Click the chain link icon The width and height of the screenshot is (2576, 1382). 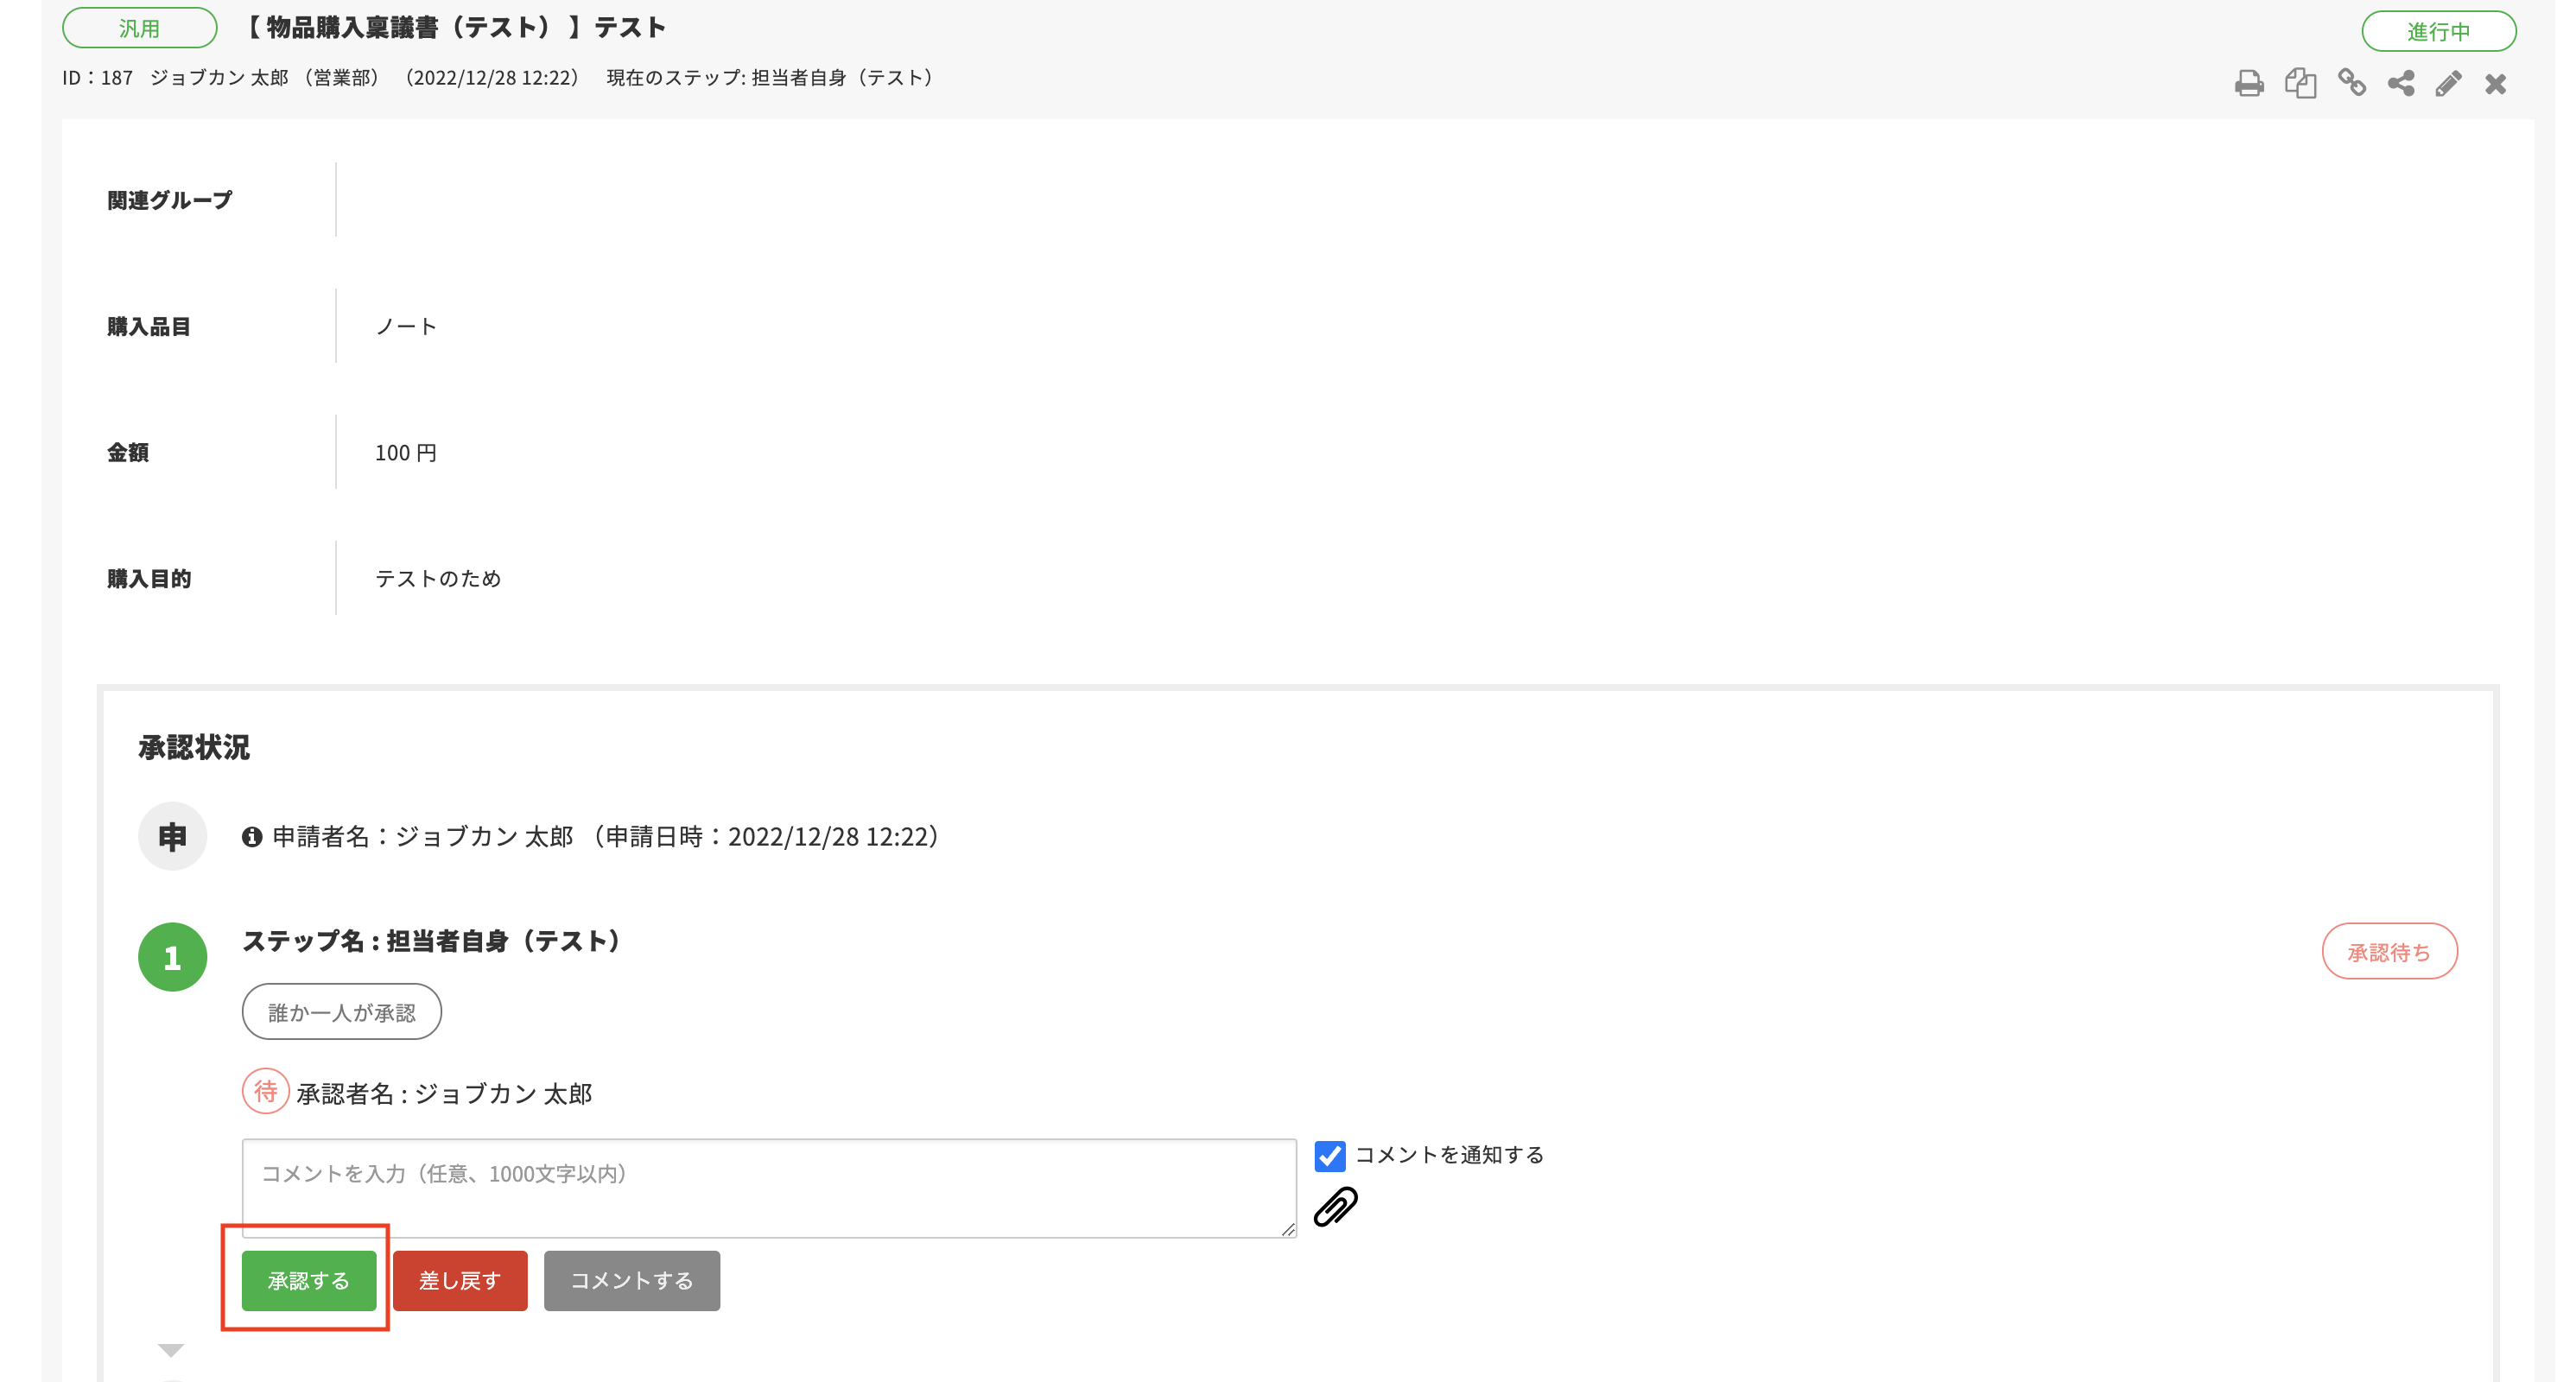point(2352,83)
